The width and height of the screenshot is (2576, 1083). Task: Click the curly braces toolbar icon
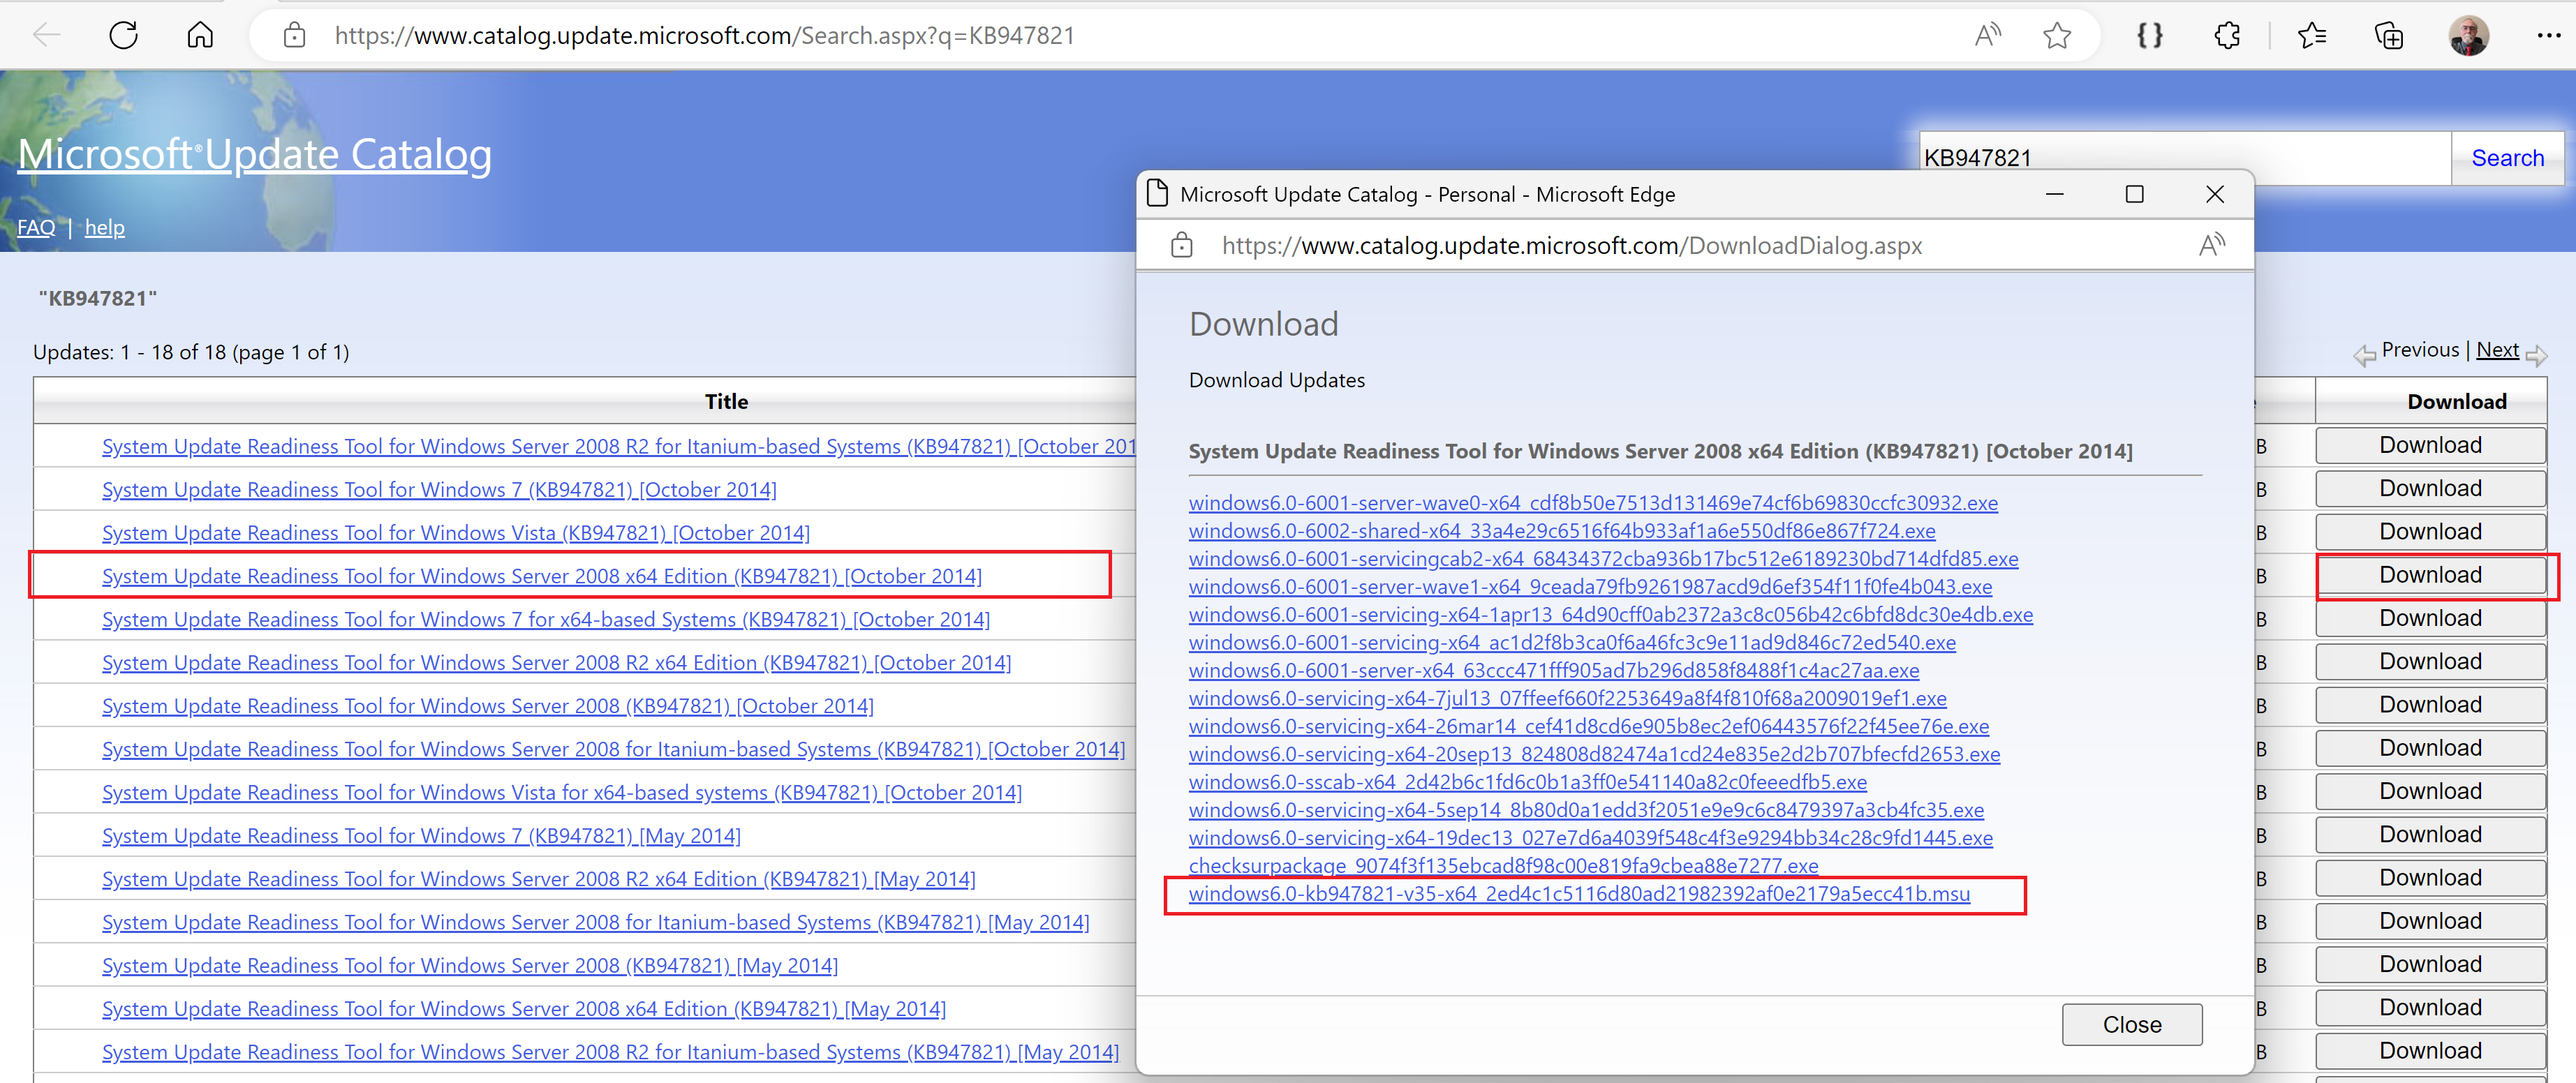[x=2149, y=36]
